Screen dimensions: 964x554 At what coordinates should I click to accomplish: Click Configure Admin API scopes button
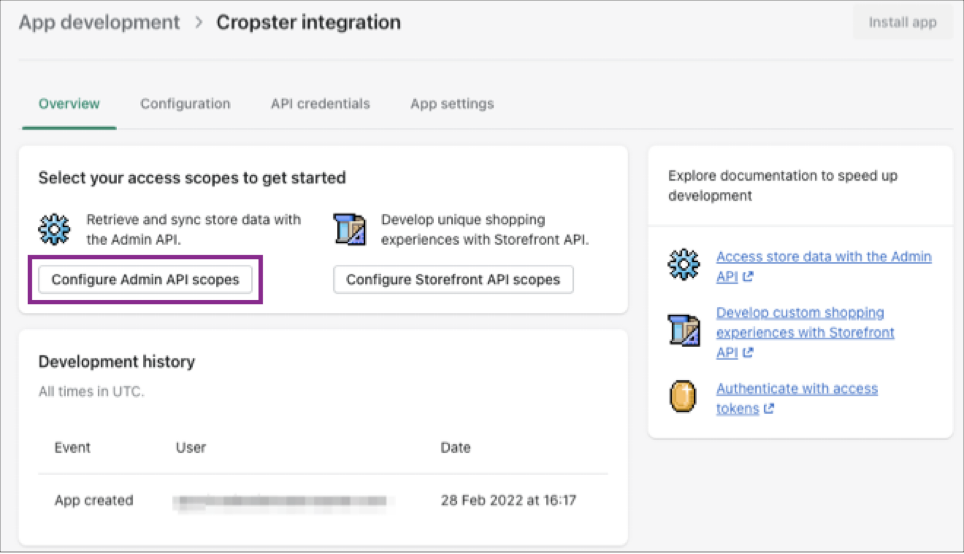click(145, 280)
